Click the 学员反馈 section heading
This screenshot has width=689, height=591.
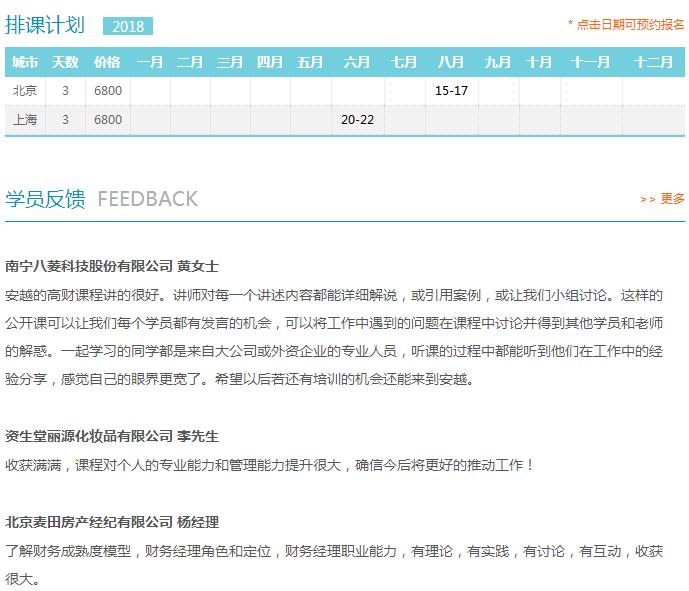tap(45, 198)
